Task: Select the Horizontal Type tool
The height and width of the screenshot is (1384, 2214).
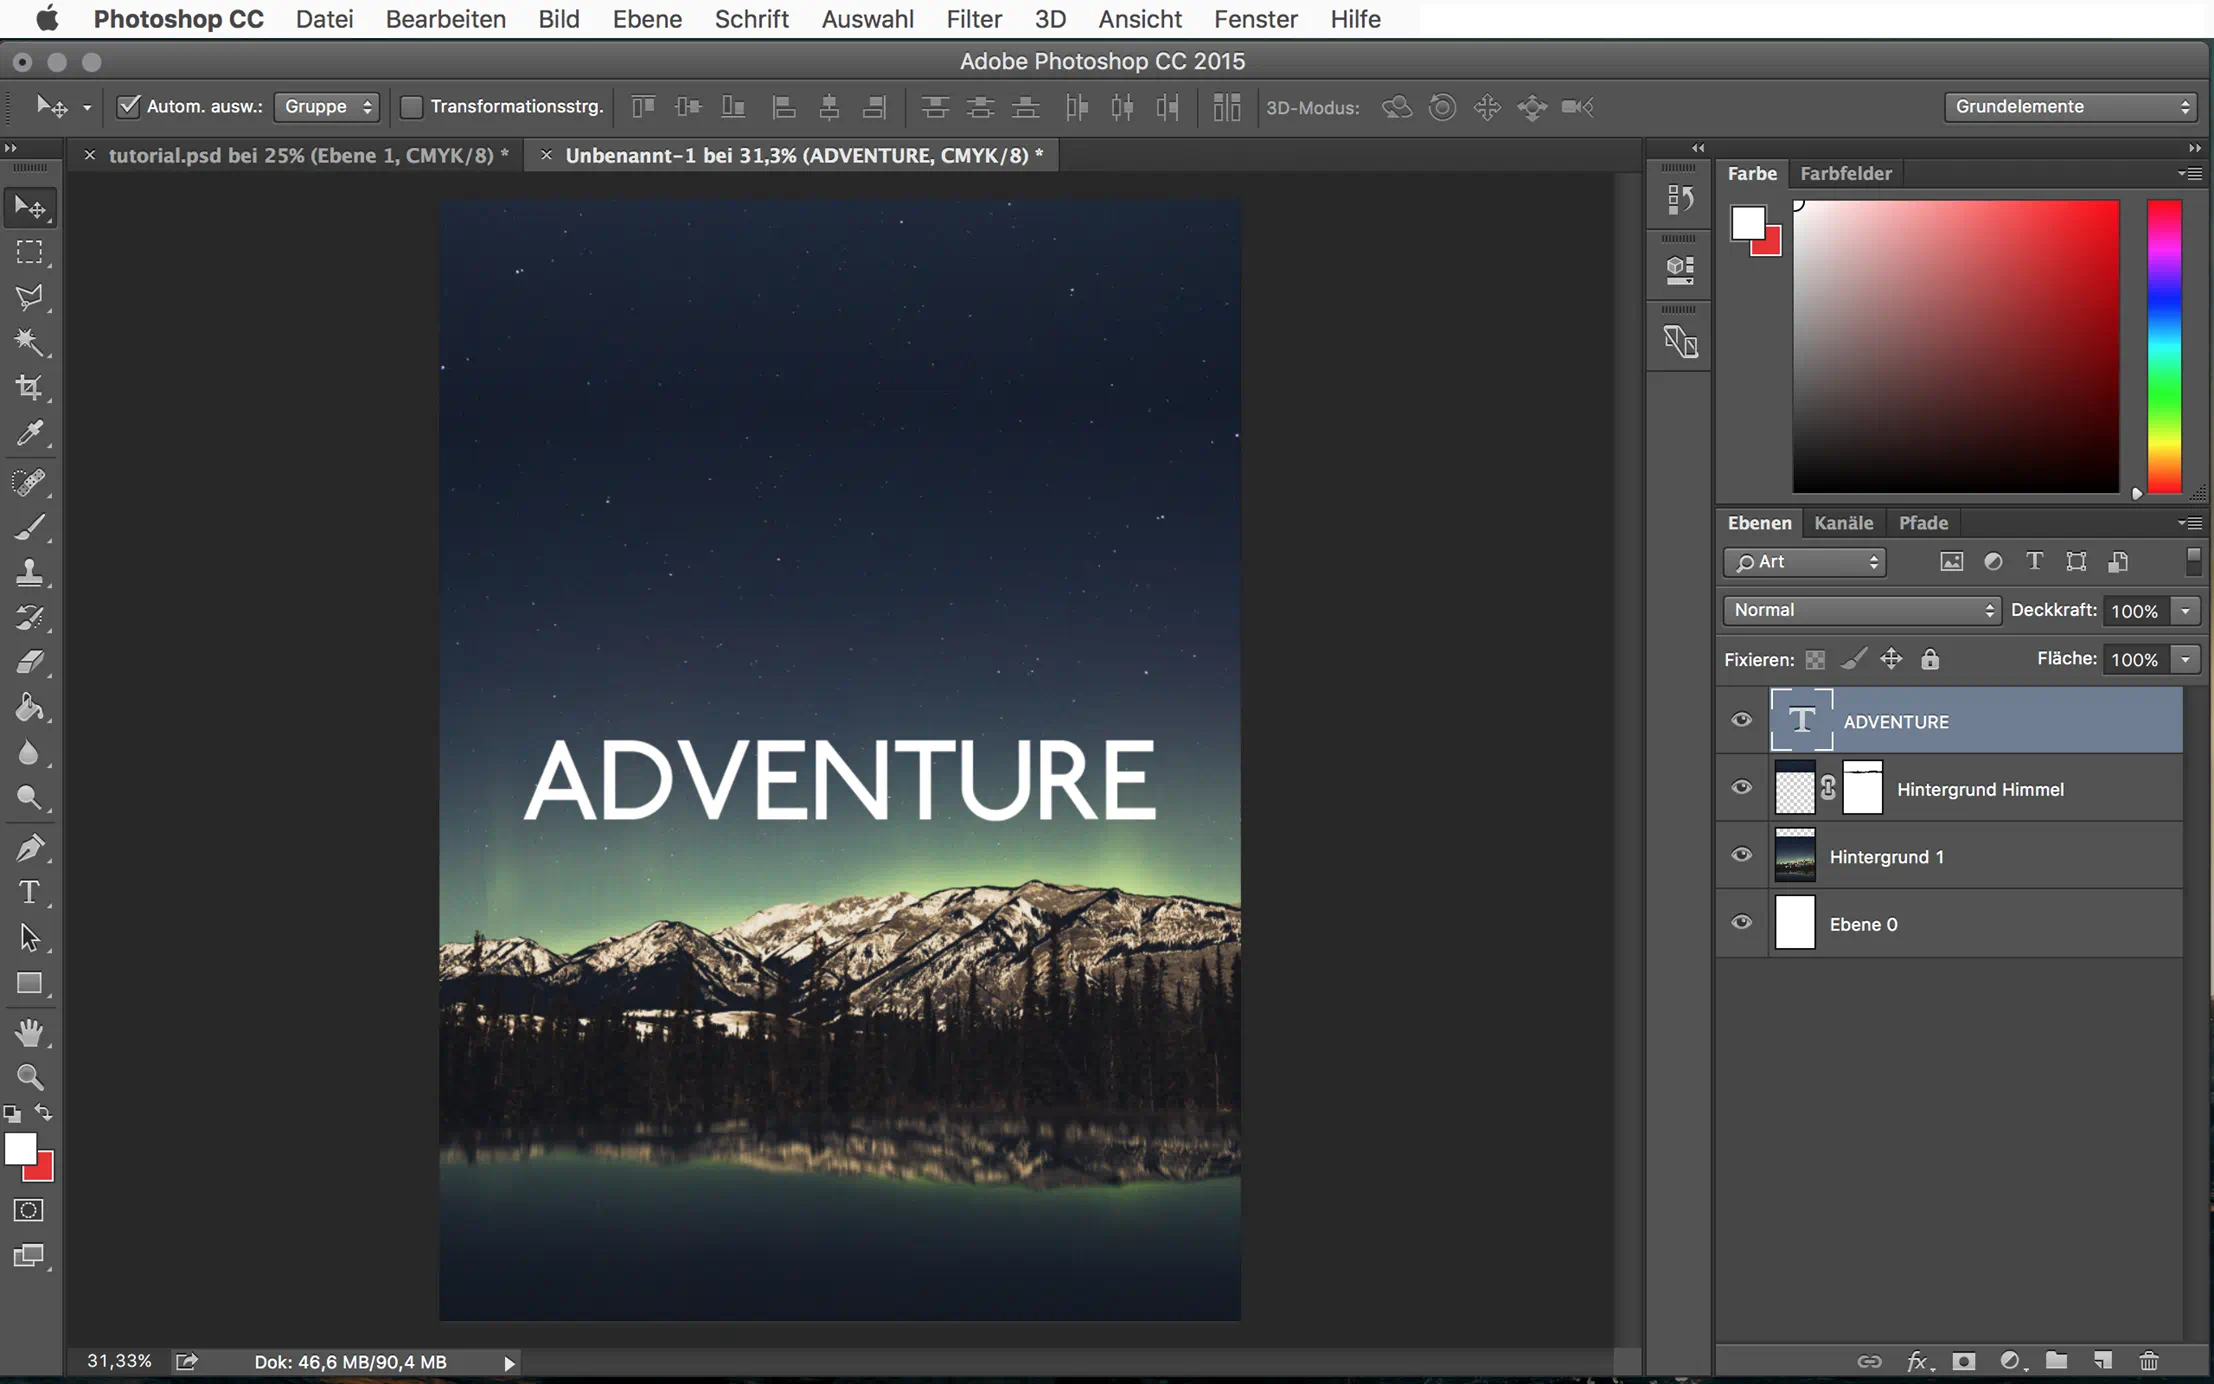Action: 29,892
